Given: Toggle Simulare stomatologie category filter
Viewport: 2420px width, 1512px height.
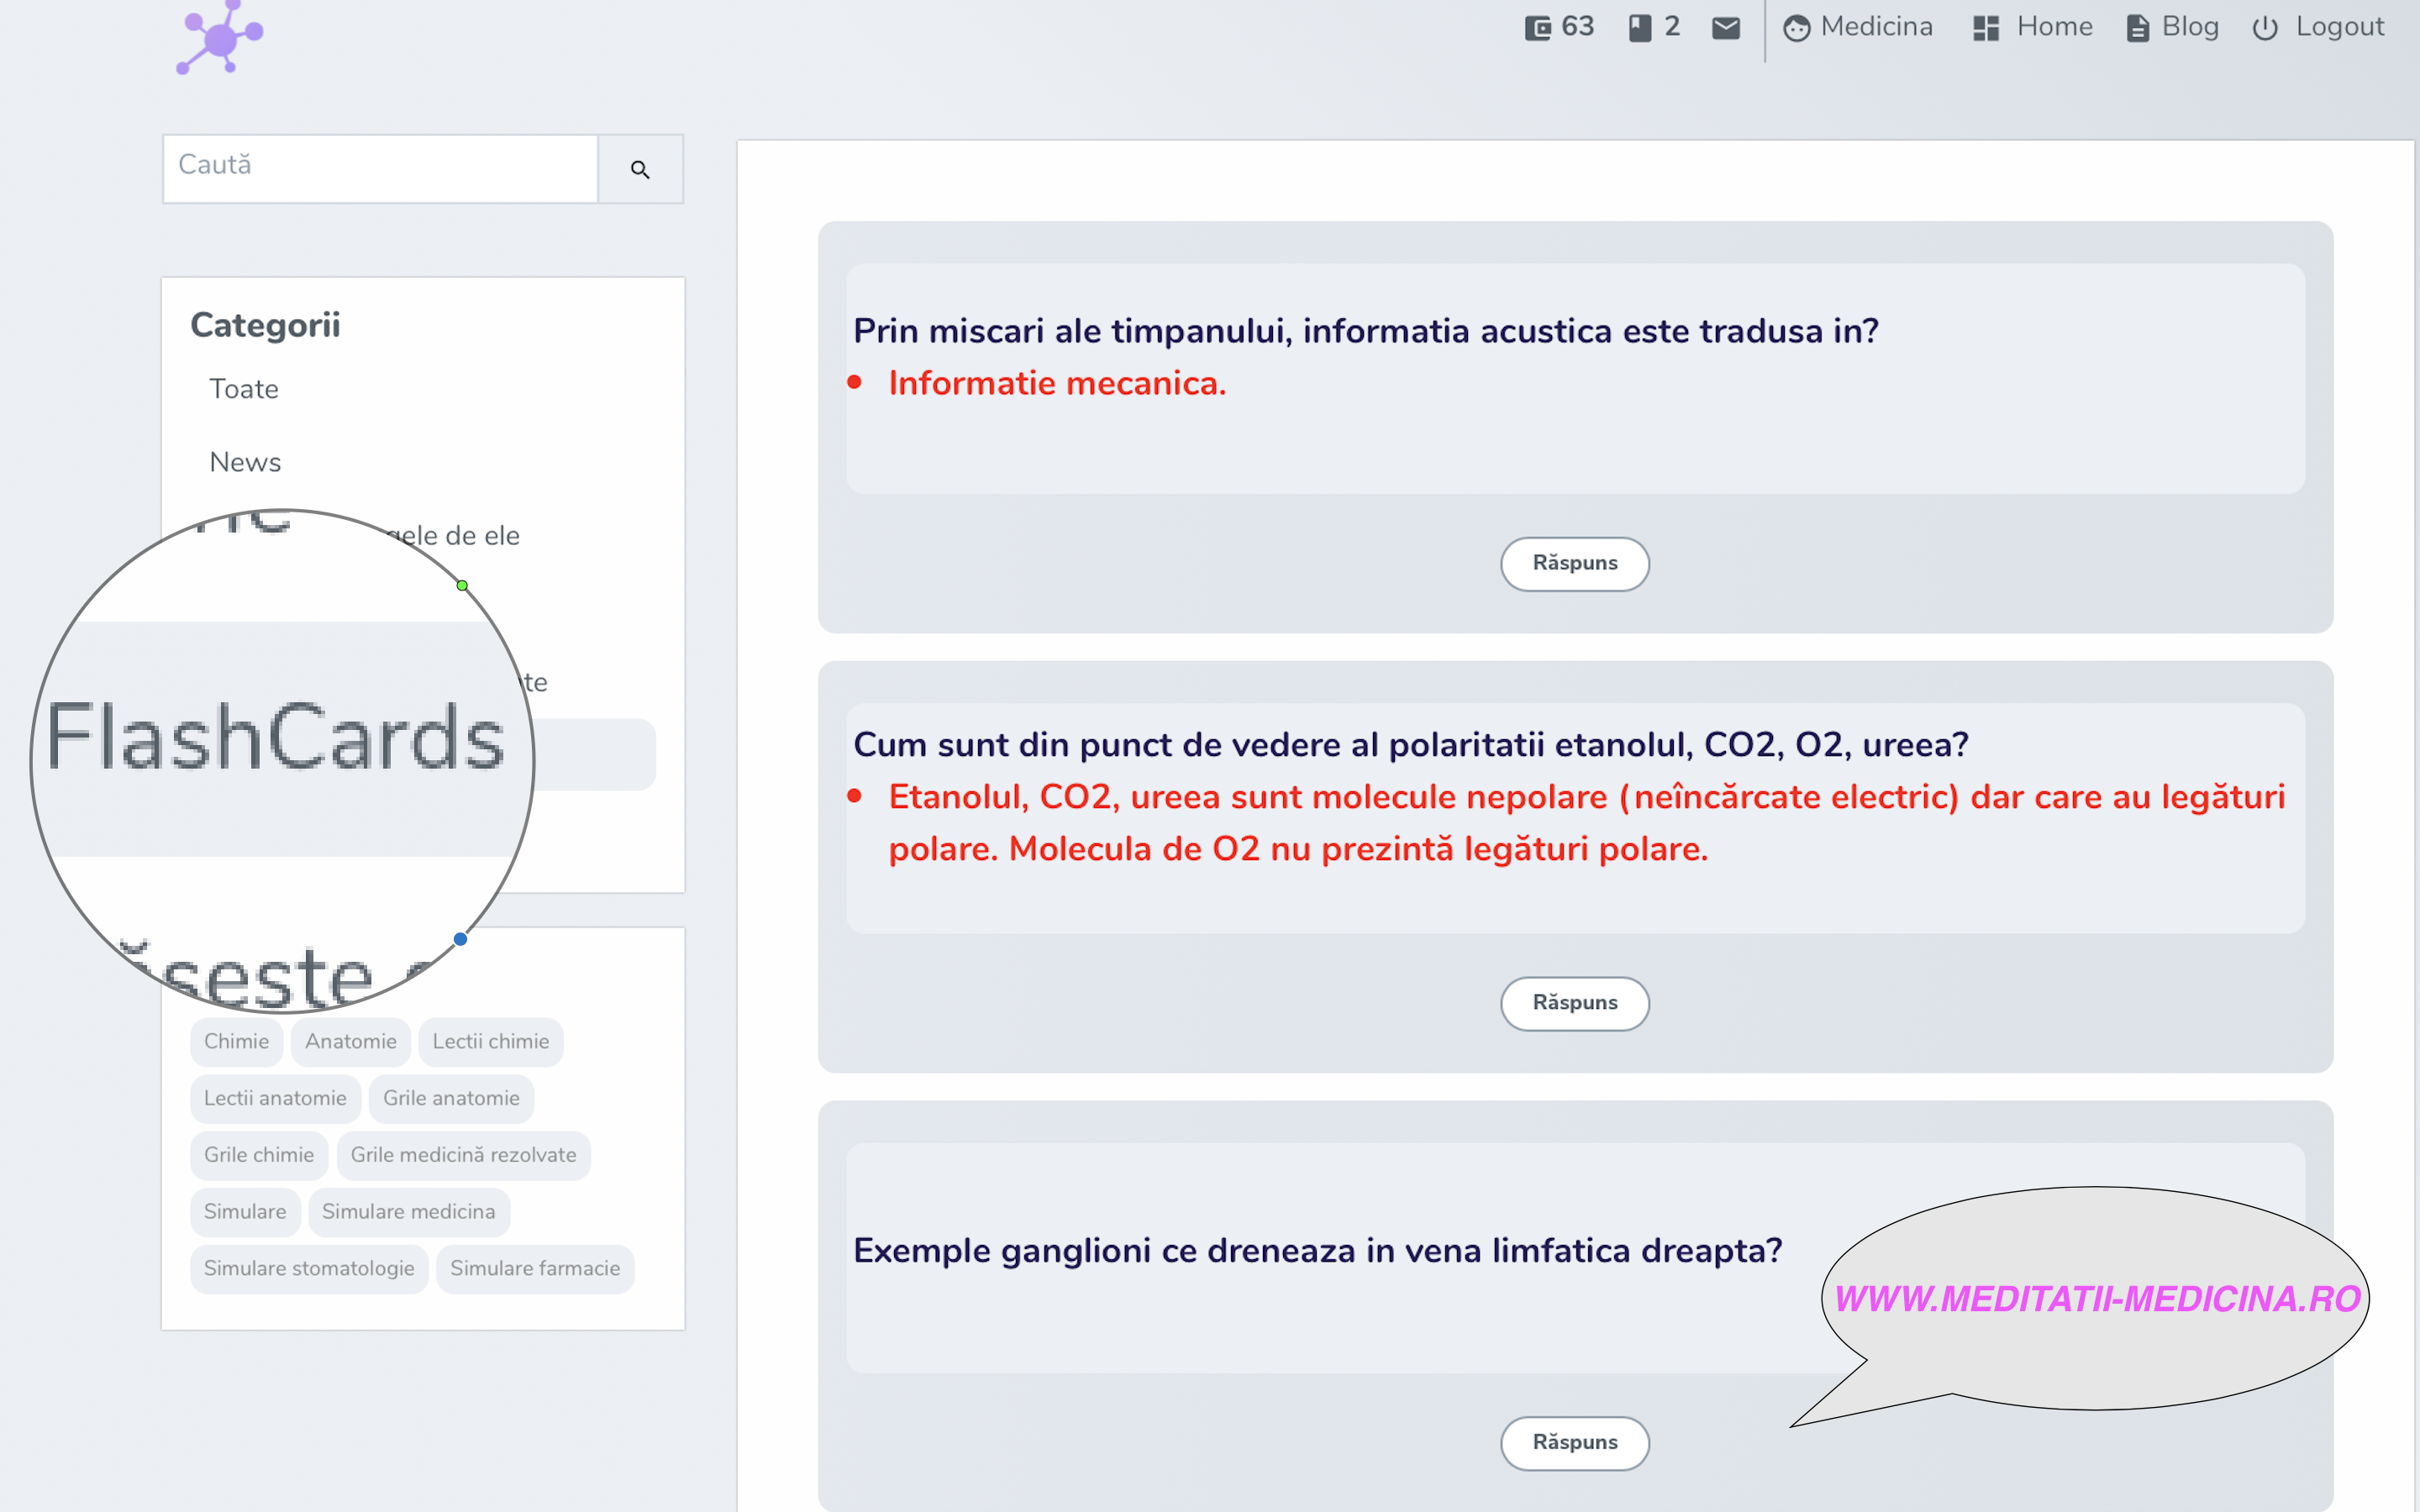Looking at the screenshot, I should 308,1267.
